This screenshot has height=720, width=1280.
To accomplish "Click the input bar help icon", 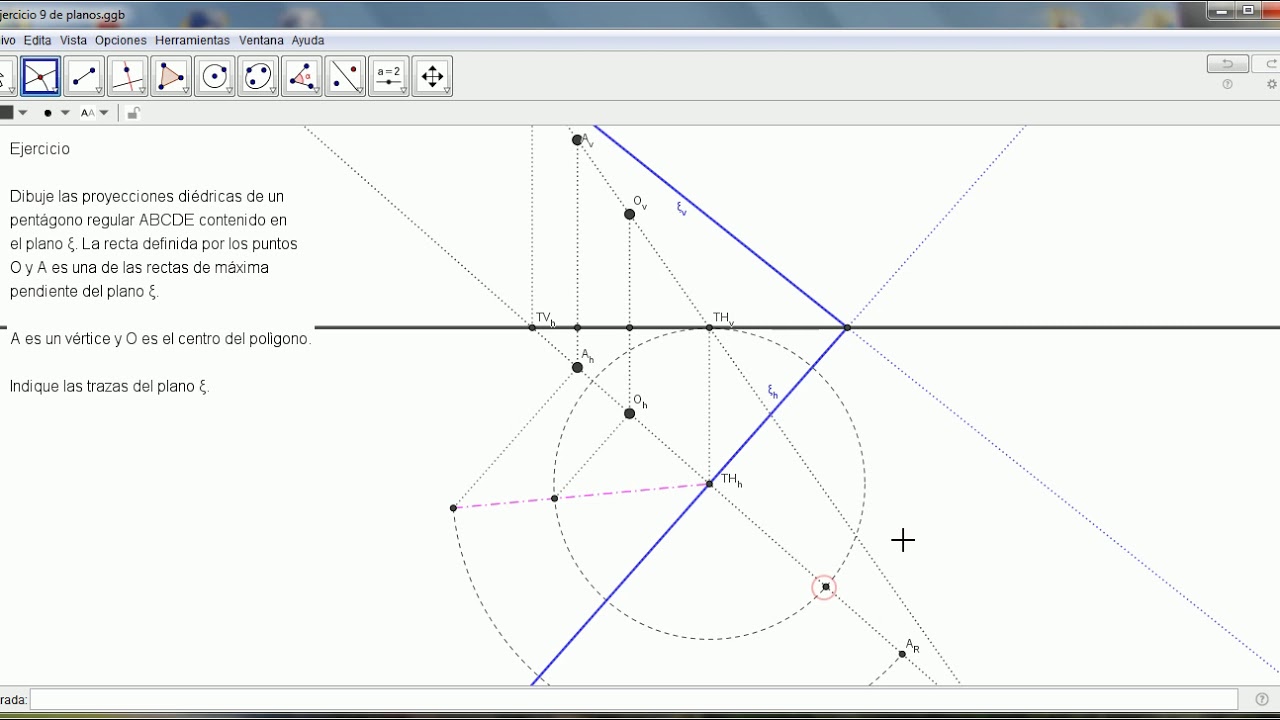I will click(1261, 699).
